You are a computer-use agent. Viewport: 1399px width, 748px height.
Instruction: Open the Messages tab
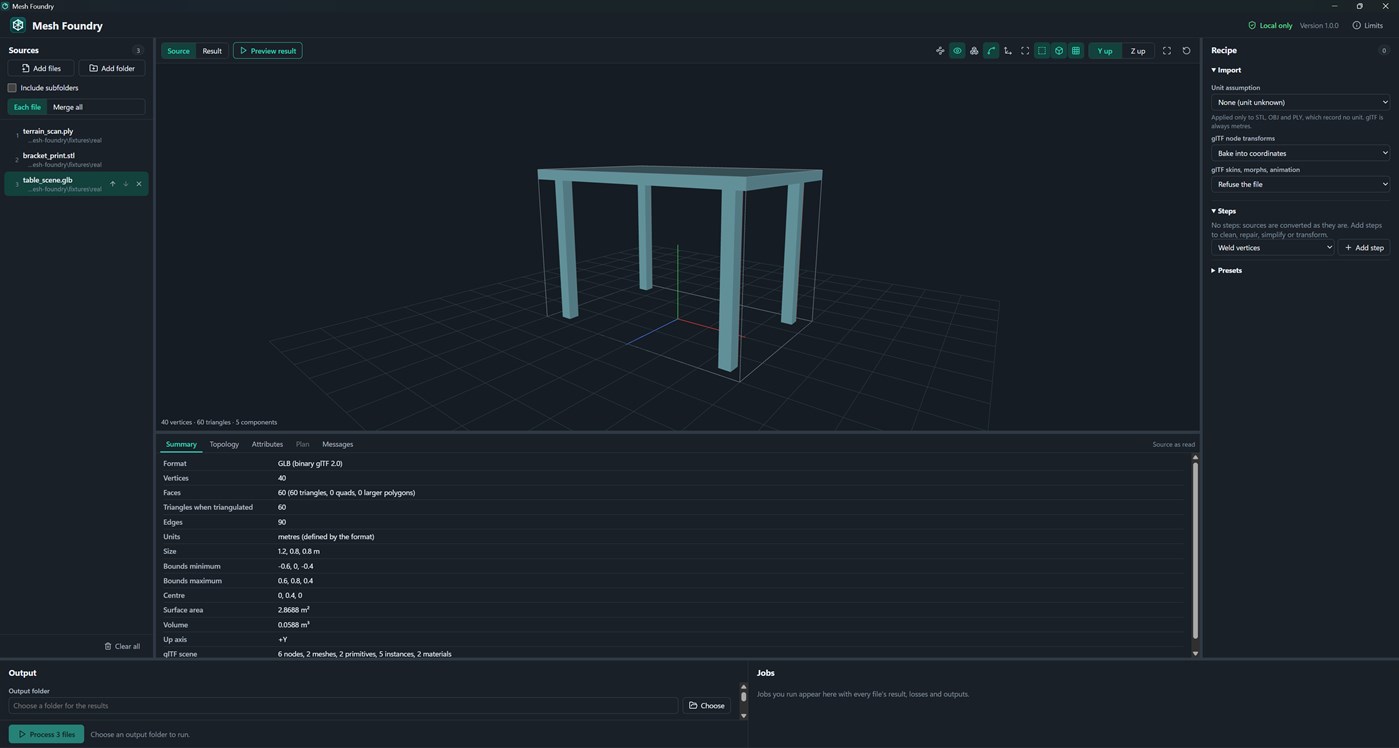pyautogui.click(x=337, y=444)
